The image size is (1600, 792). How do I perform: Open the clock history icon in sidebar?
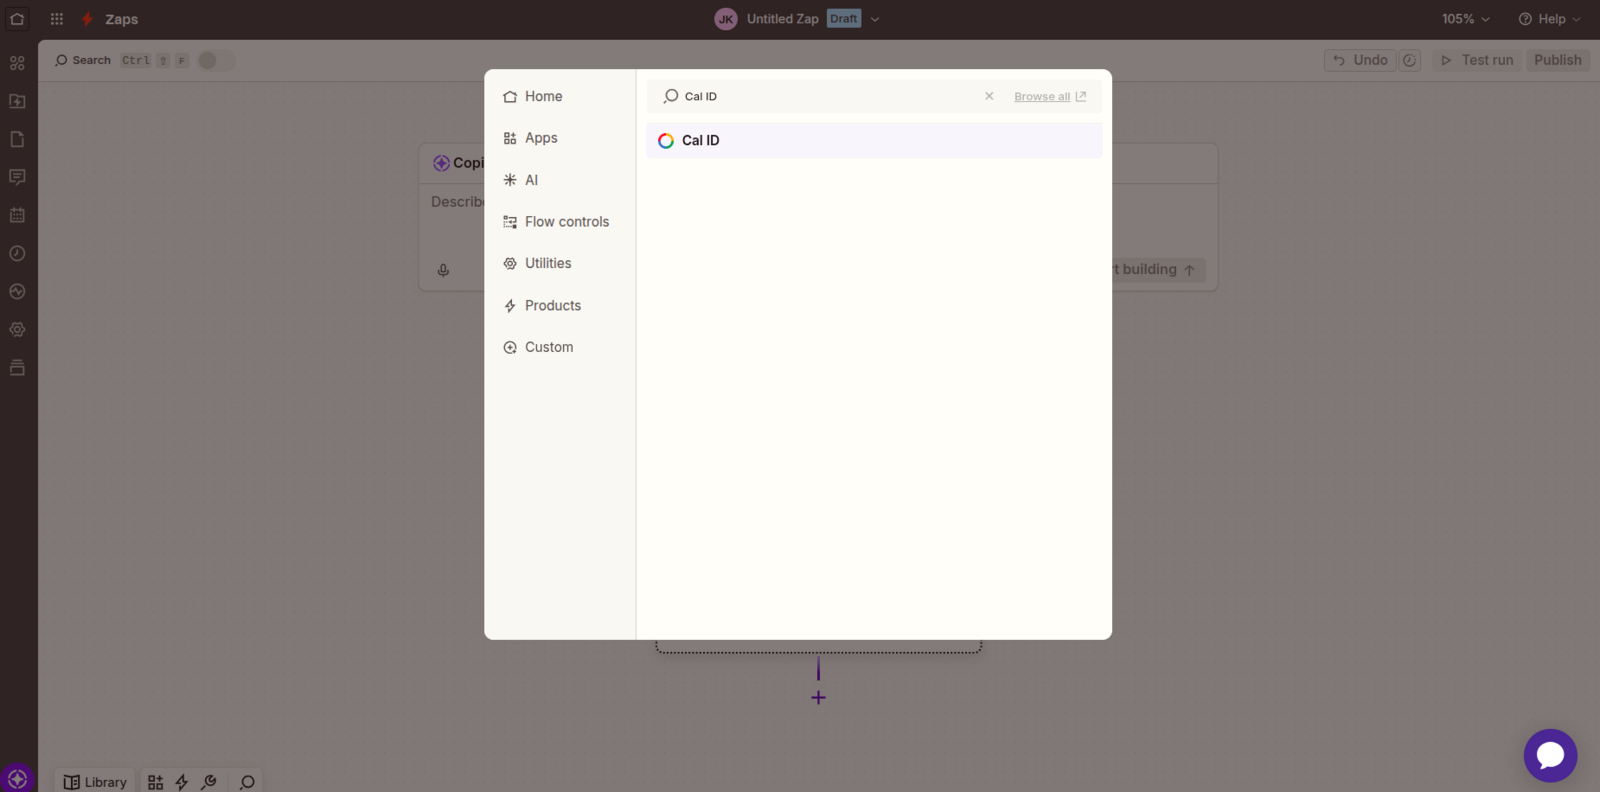17,253
